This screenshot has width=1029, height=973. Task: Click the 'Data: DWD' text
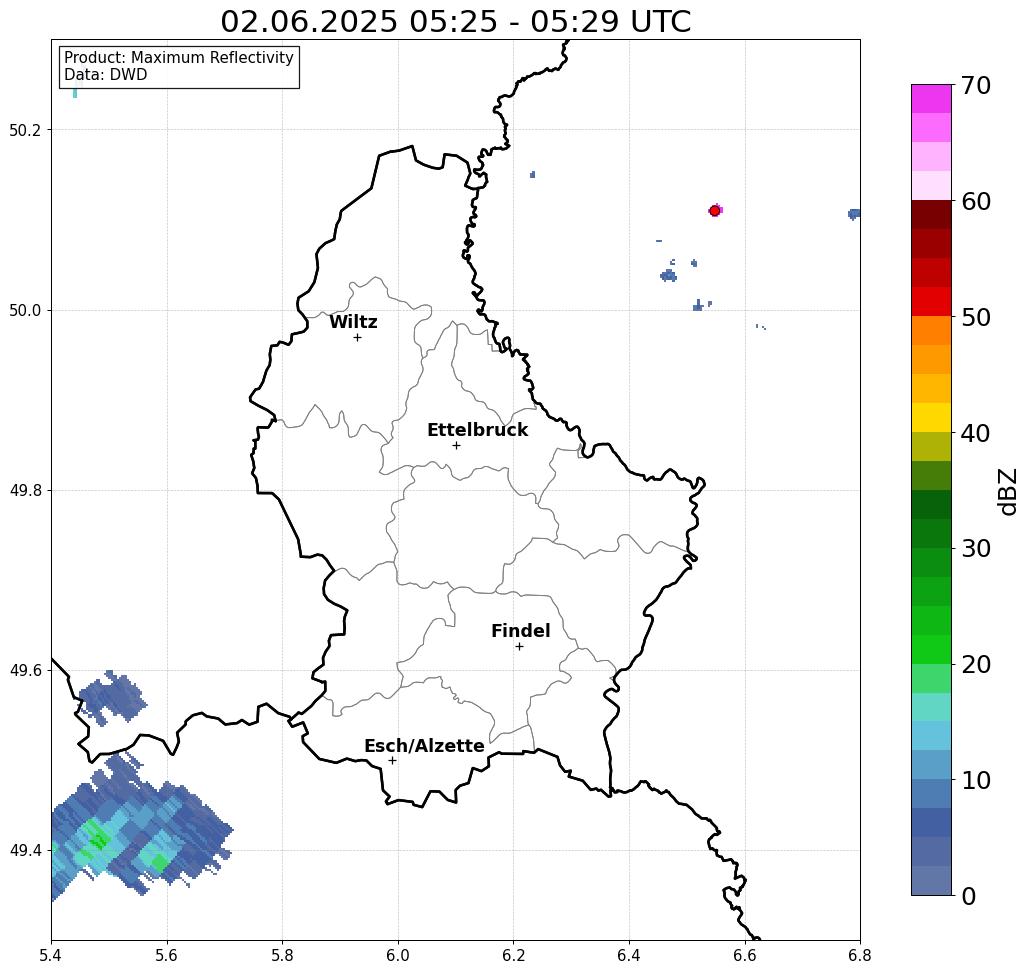[x=106, y=75]
